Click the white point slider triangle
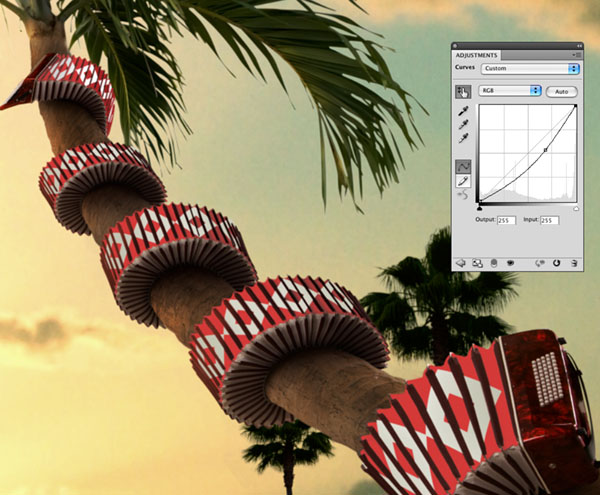This screenshot has width=600, height=495. pyautogui.click(x=576, y=208)
